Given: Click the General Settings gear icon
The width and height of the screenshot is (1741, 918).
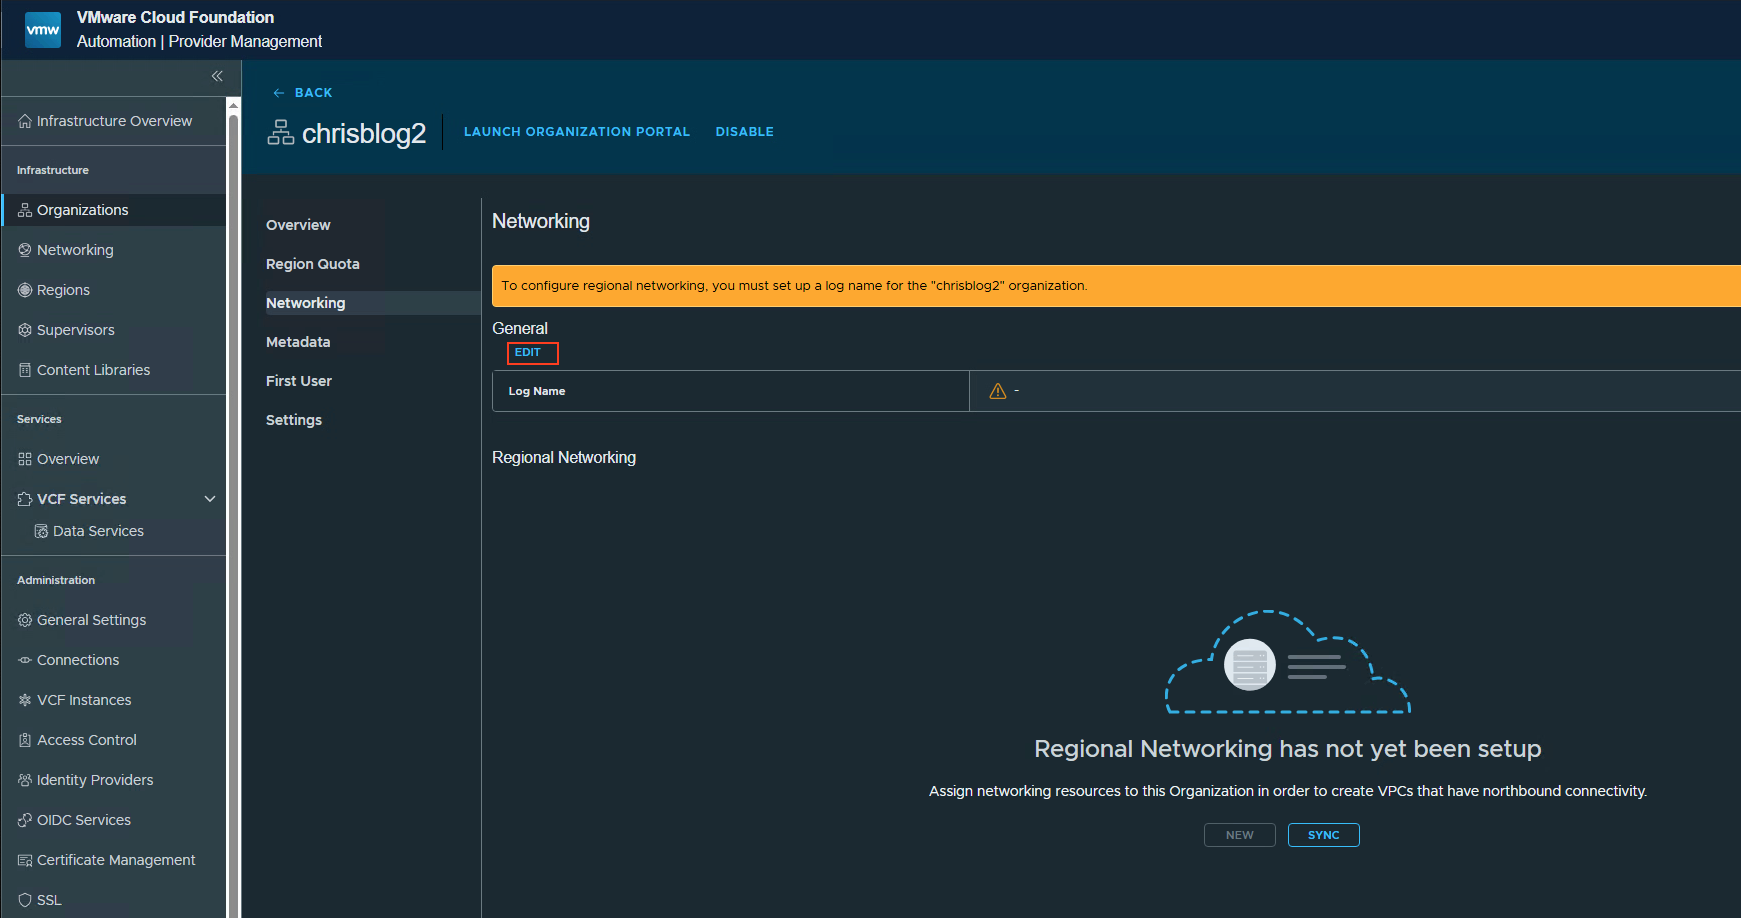Looking at the screenshot, I should 25,620.
